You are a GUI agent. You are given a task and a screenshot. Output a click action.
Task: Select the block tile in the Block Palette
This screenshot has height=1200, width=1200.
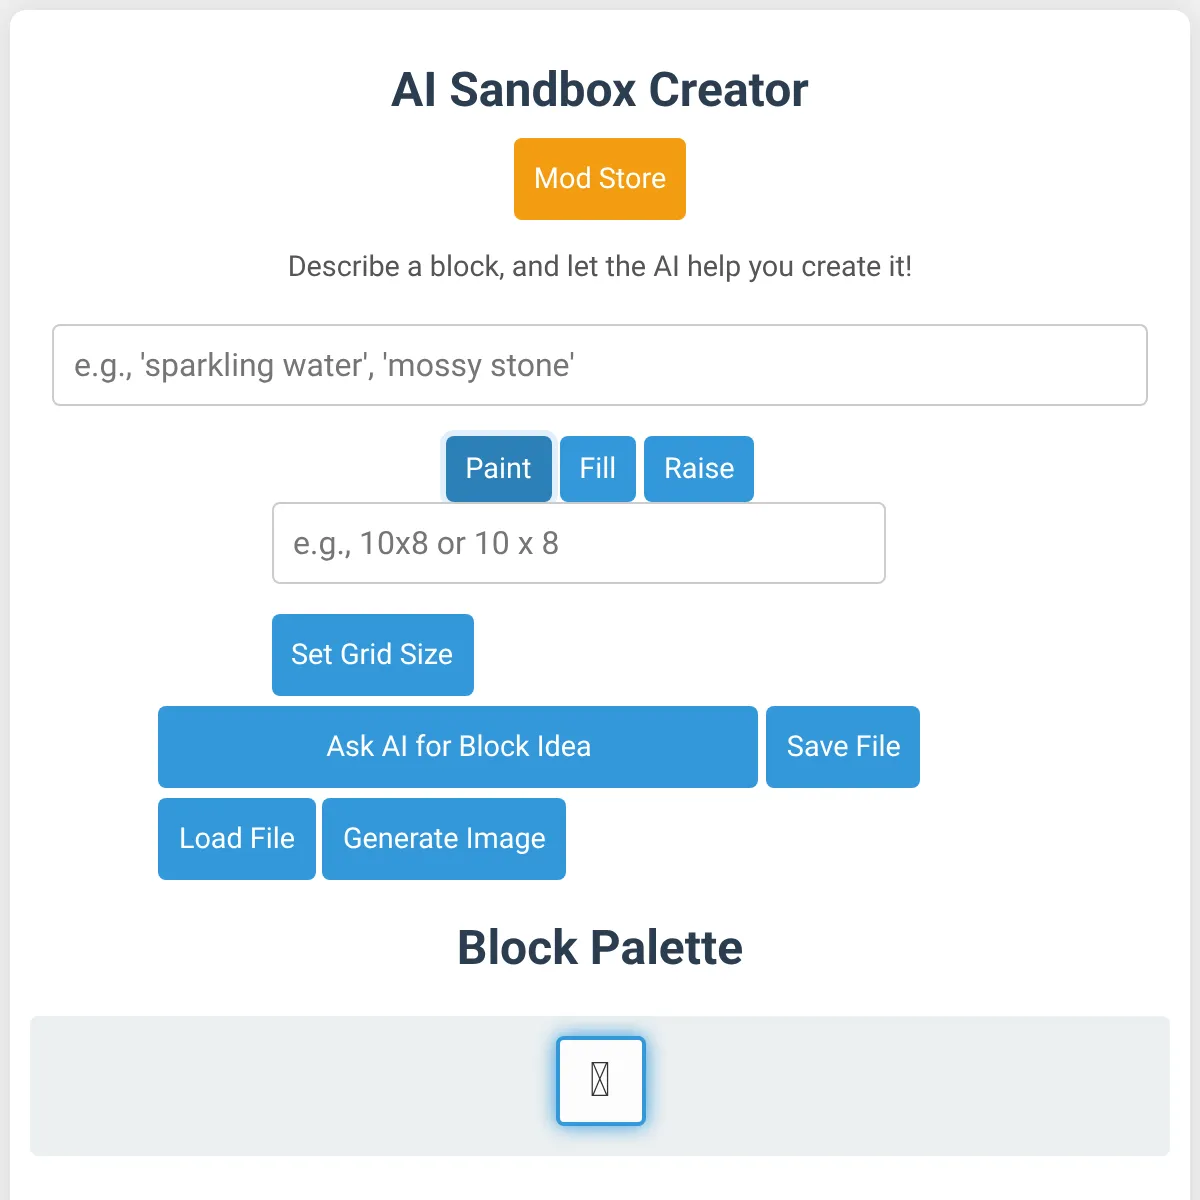click(600, 1081)
